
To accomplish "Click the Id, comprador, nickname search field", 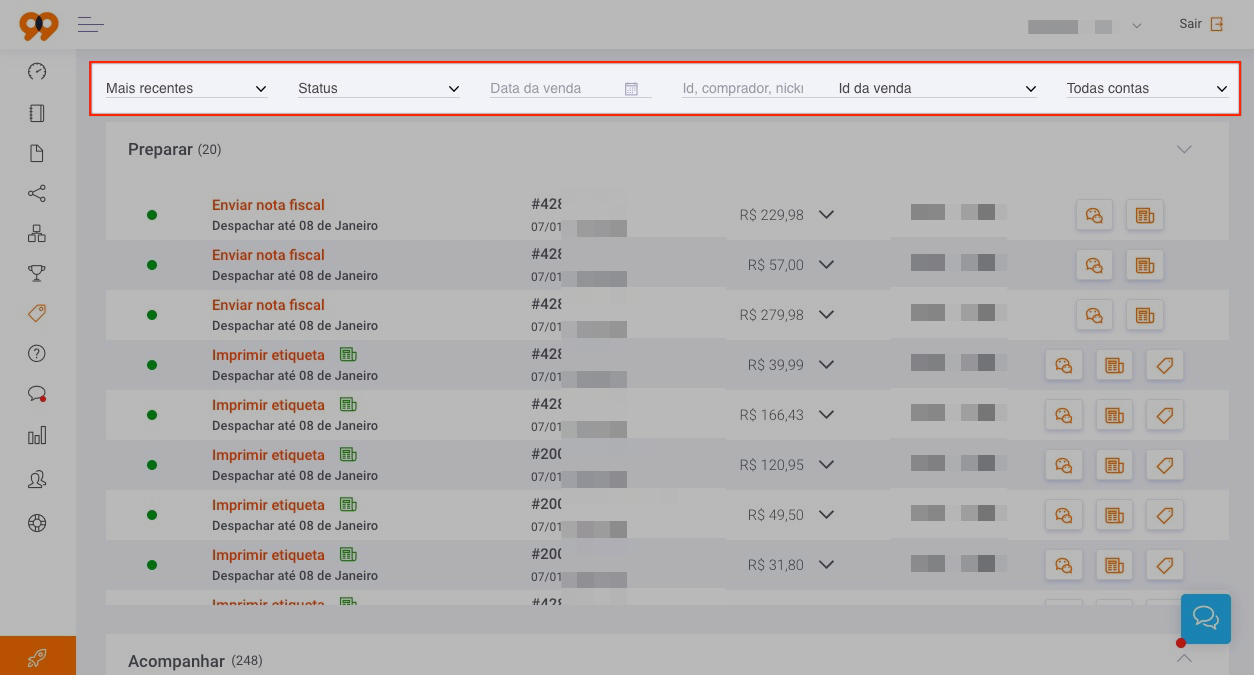I will 743,88.
